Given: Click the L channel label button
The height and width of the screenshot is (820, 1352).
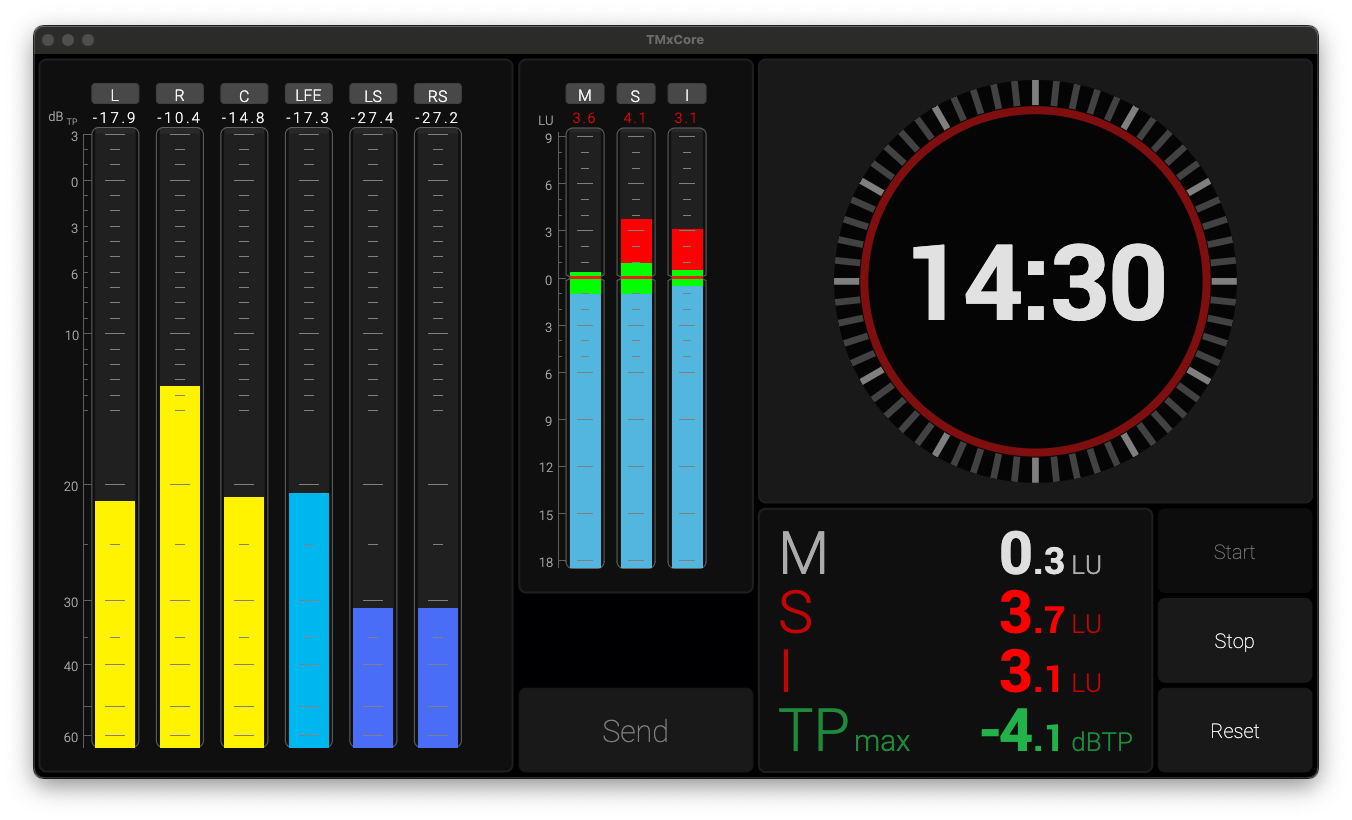Looking at the screenshot, I should (x=115, y=95).
